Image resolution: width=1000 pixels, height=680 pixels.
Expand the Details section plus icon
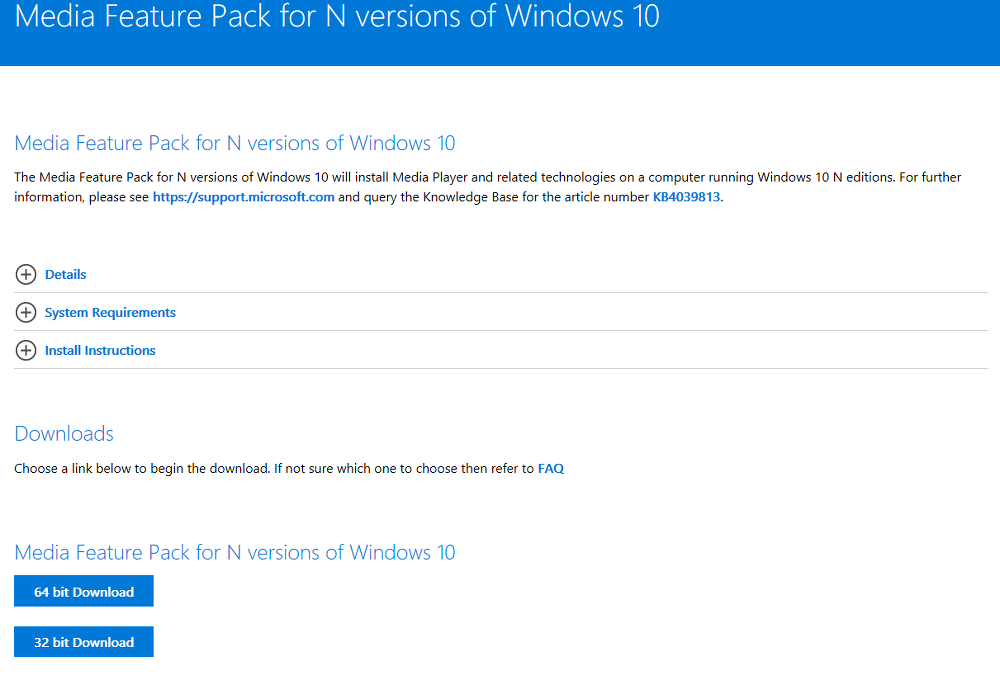point(26,274)
